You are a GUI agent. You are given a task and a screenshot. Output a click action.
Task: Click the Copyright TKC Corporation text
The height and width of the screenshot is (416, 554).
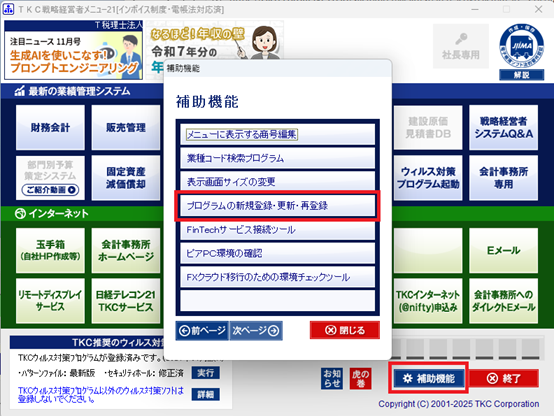pyautogui.click(x=459, y=404)
